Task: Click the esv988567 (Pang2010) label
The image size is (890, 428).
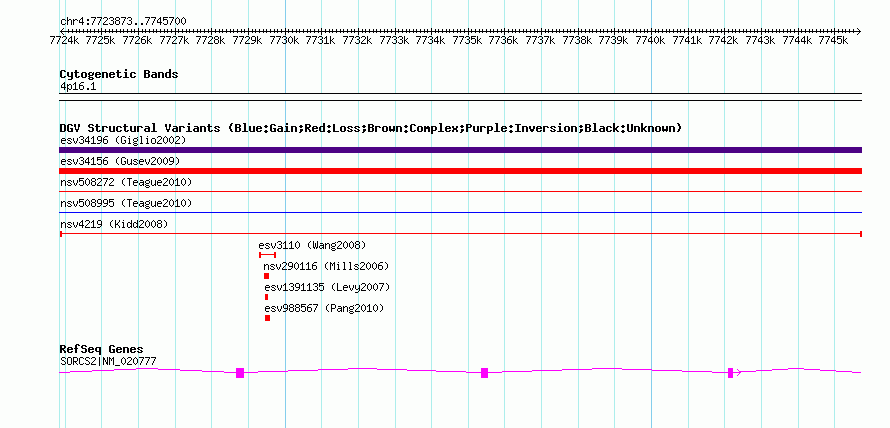Action: click(324, 308)
